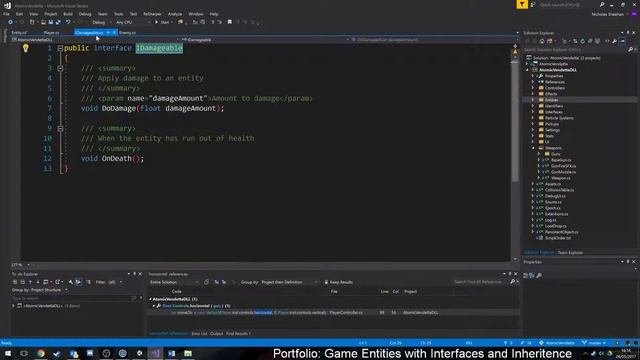Click the Solution Explorer properties wrench icon

[614, 41]
